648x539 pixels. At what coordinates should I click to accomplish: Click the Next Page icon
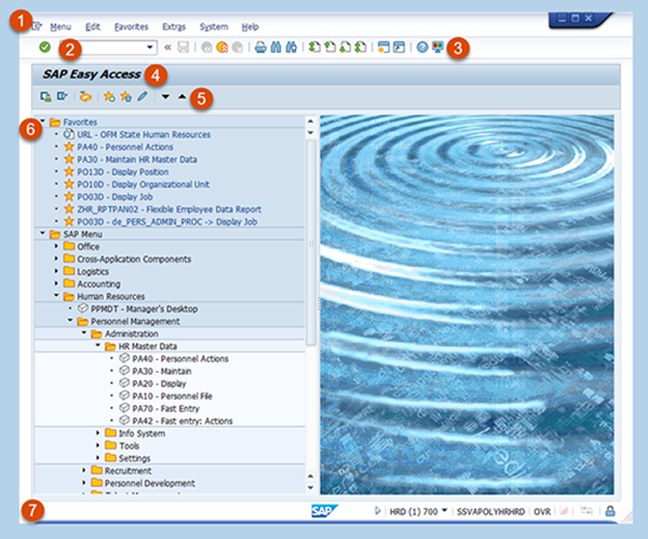point(345,47)
